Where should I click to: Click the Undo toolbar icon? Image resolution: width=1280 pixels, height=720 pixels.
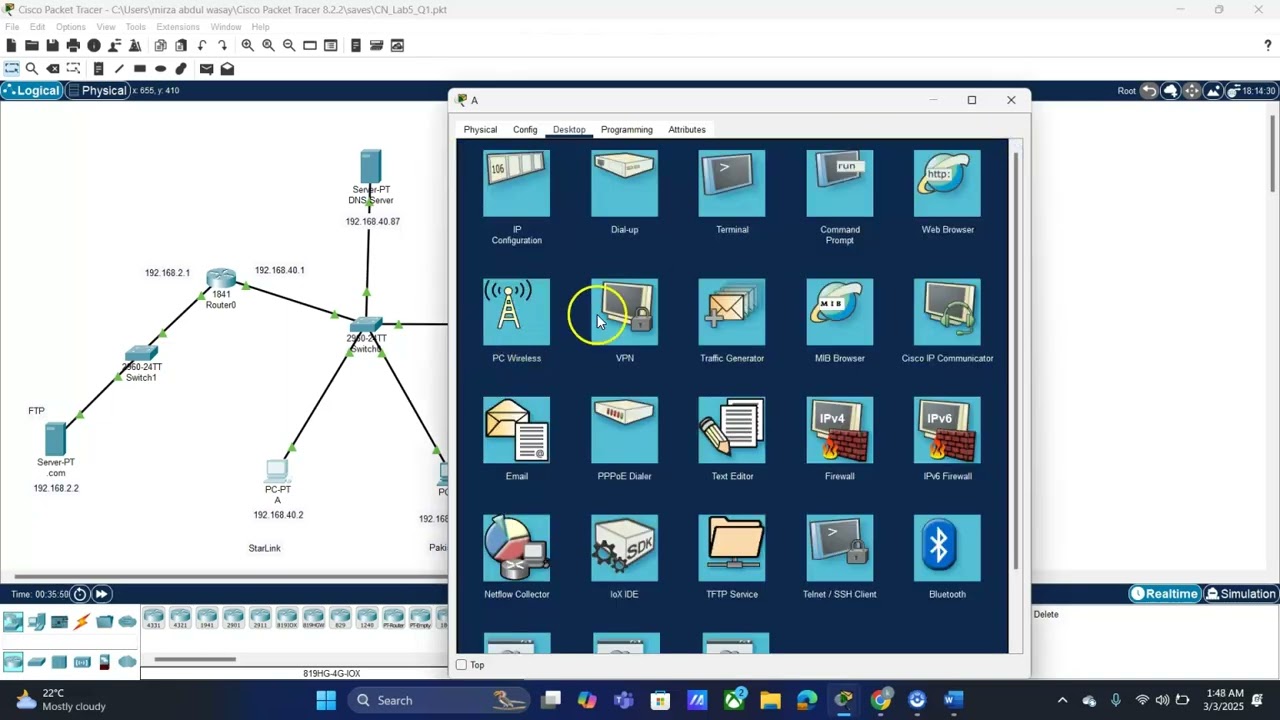point(202,45)
